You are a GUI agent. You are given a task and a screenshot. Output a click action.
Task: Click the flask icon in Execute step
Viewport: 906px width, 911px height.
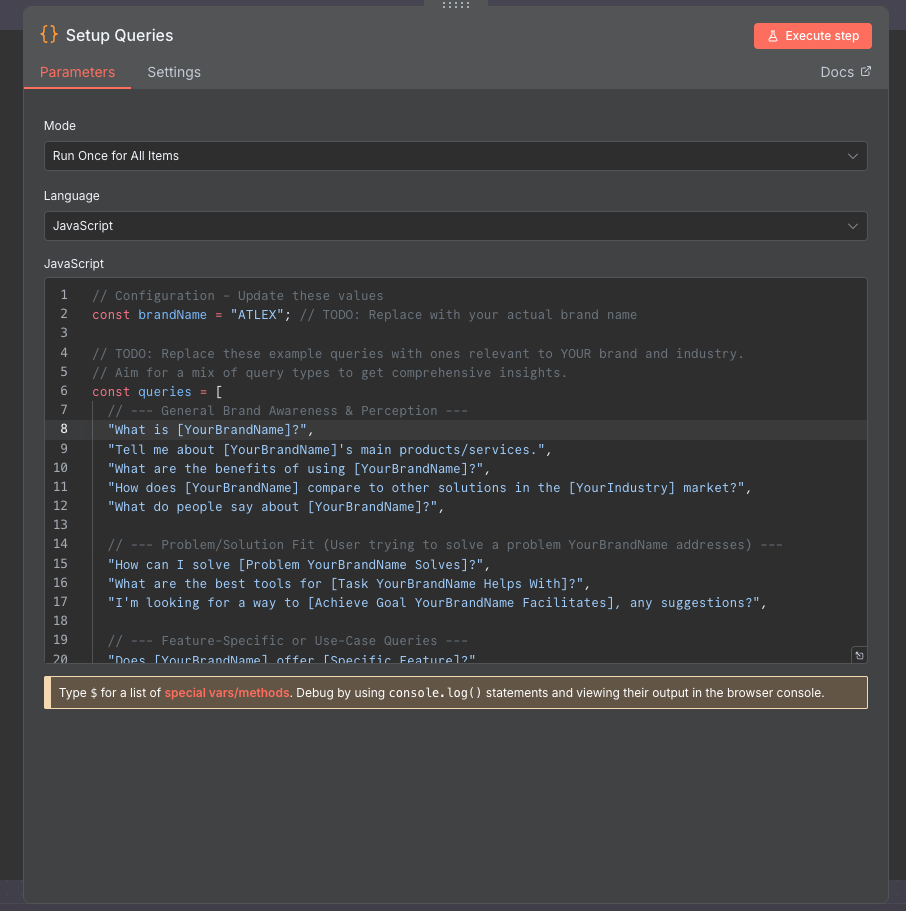point(772,36)
